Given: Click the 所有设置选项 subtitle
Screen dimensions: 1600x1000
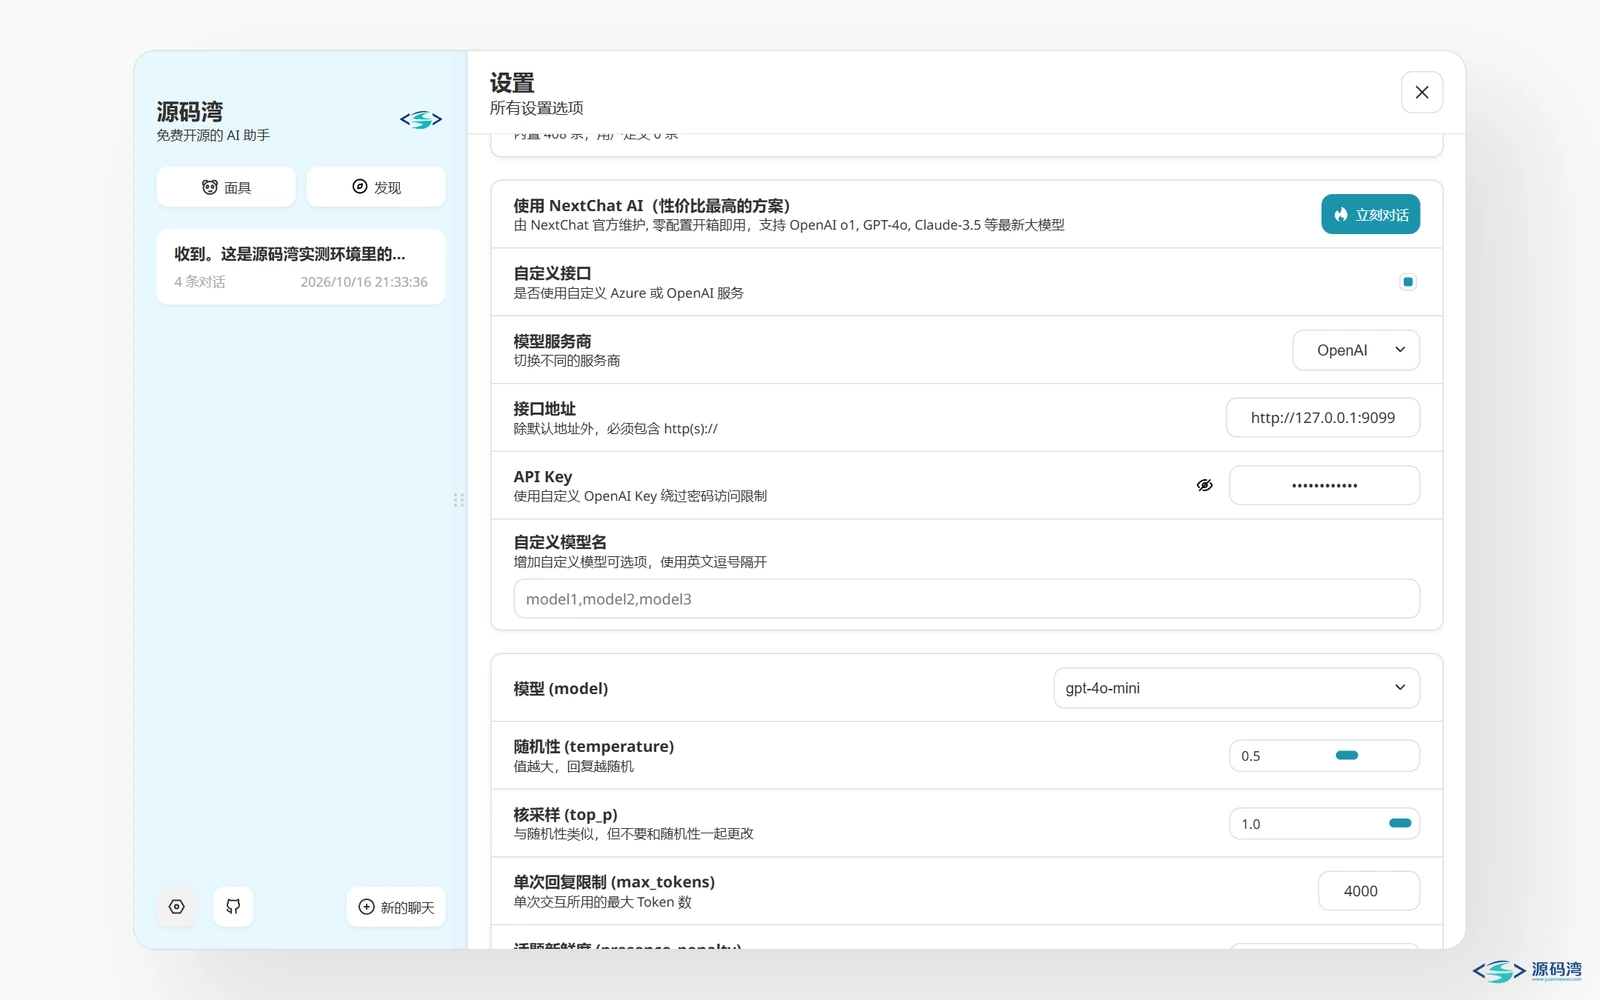Looking at the screenshot, I should click(x=536, y=108).
